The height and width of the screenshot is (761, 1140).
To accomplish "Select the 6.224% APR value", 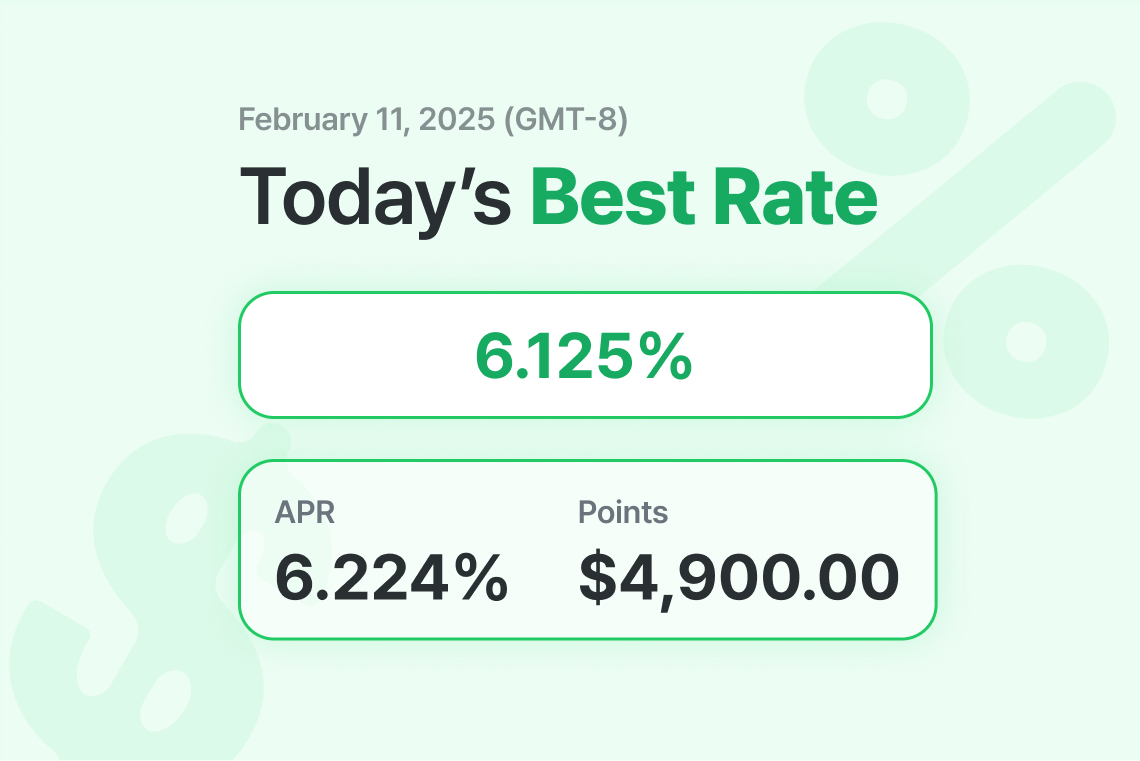I will pyautogui.click(x=391, y=577).
